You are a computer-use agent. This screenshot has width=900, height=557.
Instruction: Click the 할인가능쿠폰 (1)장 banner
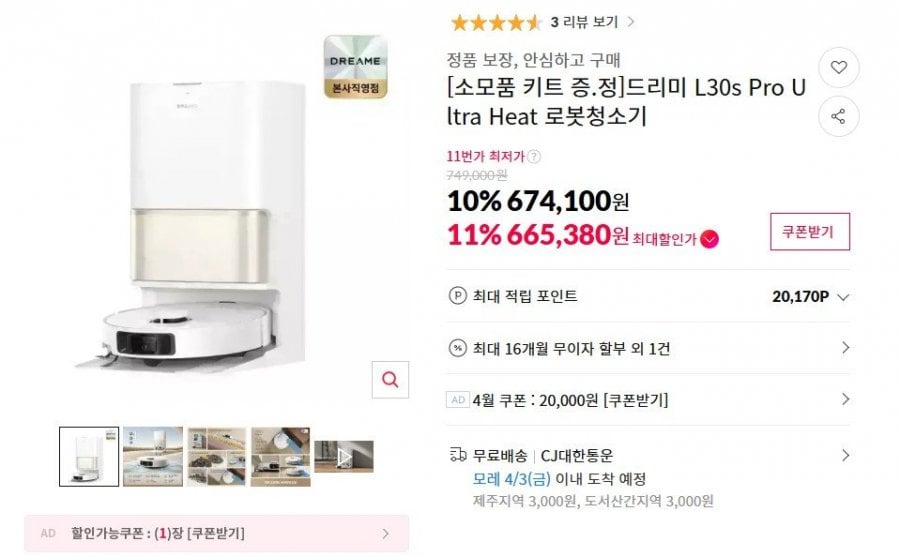click(x=216, y=533)
